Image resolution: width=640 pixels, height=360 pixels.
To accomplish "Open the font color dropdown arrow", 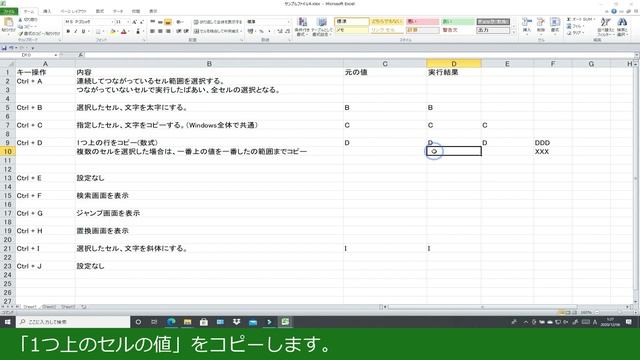I will 129,31.
